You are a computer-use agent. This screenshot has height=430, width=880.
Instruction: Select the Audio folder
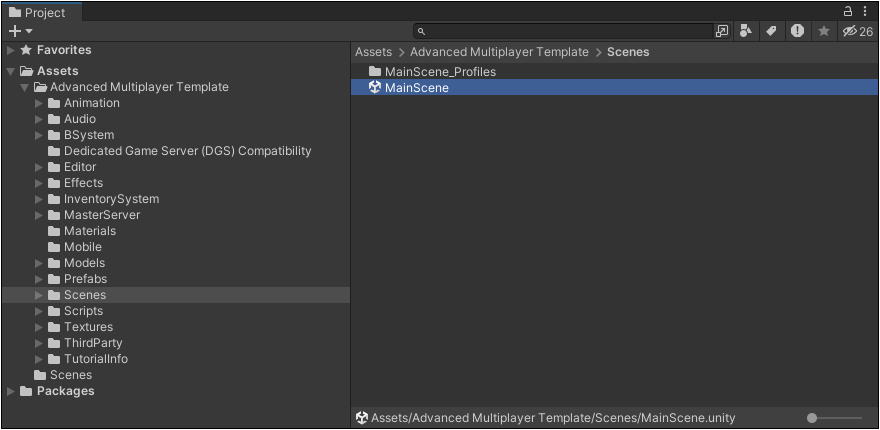point(176,120)
